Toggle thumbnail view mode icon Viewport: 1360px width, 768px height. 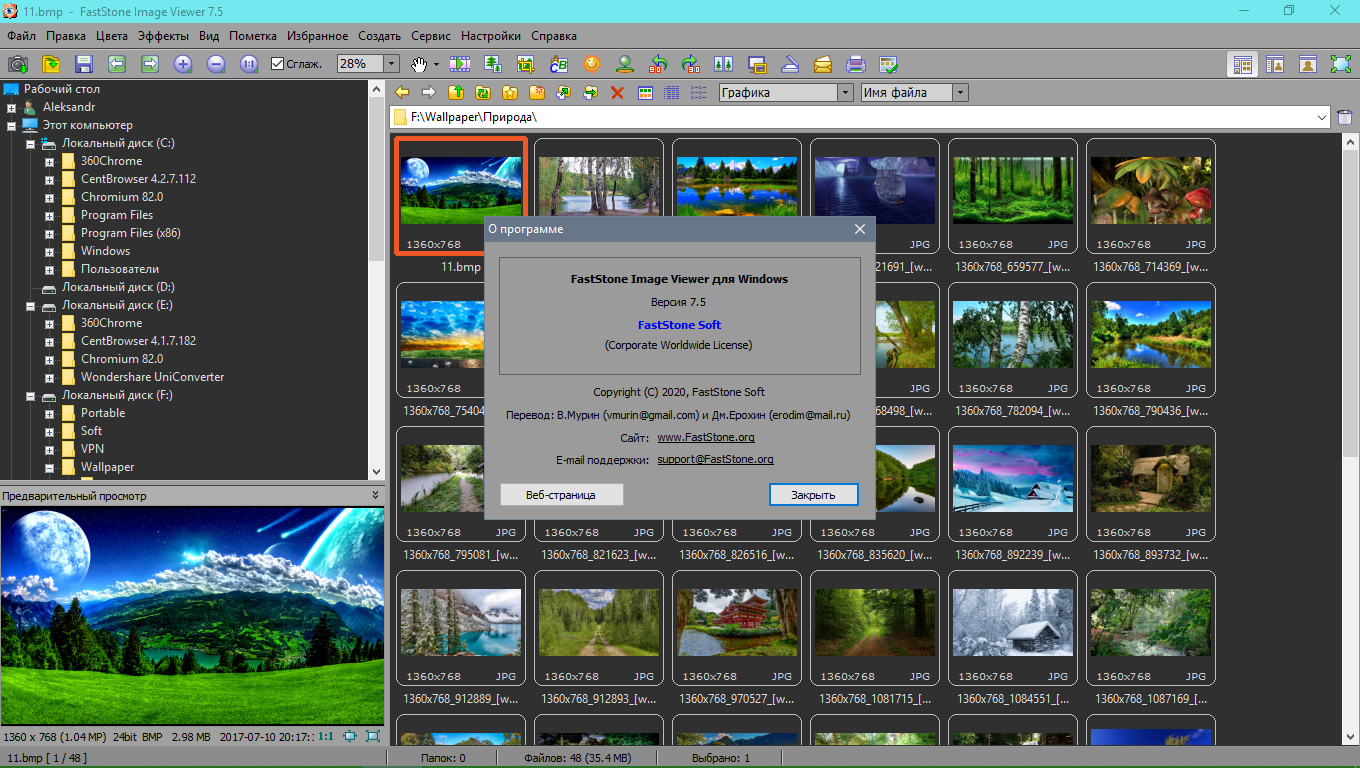tap(645, 93)
